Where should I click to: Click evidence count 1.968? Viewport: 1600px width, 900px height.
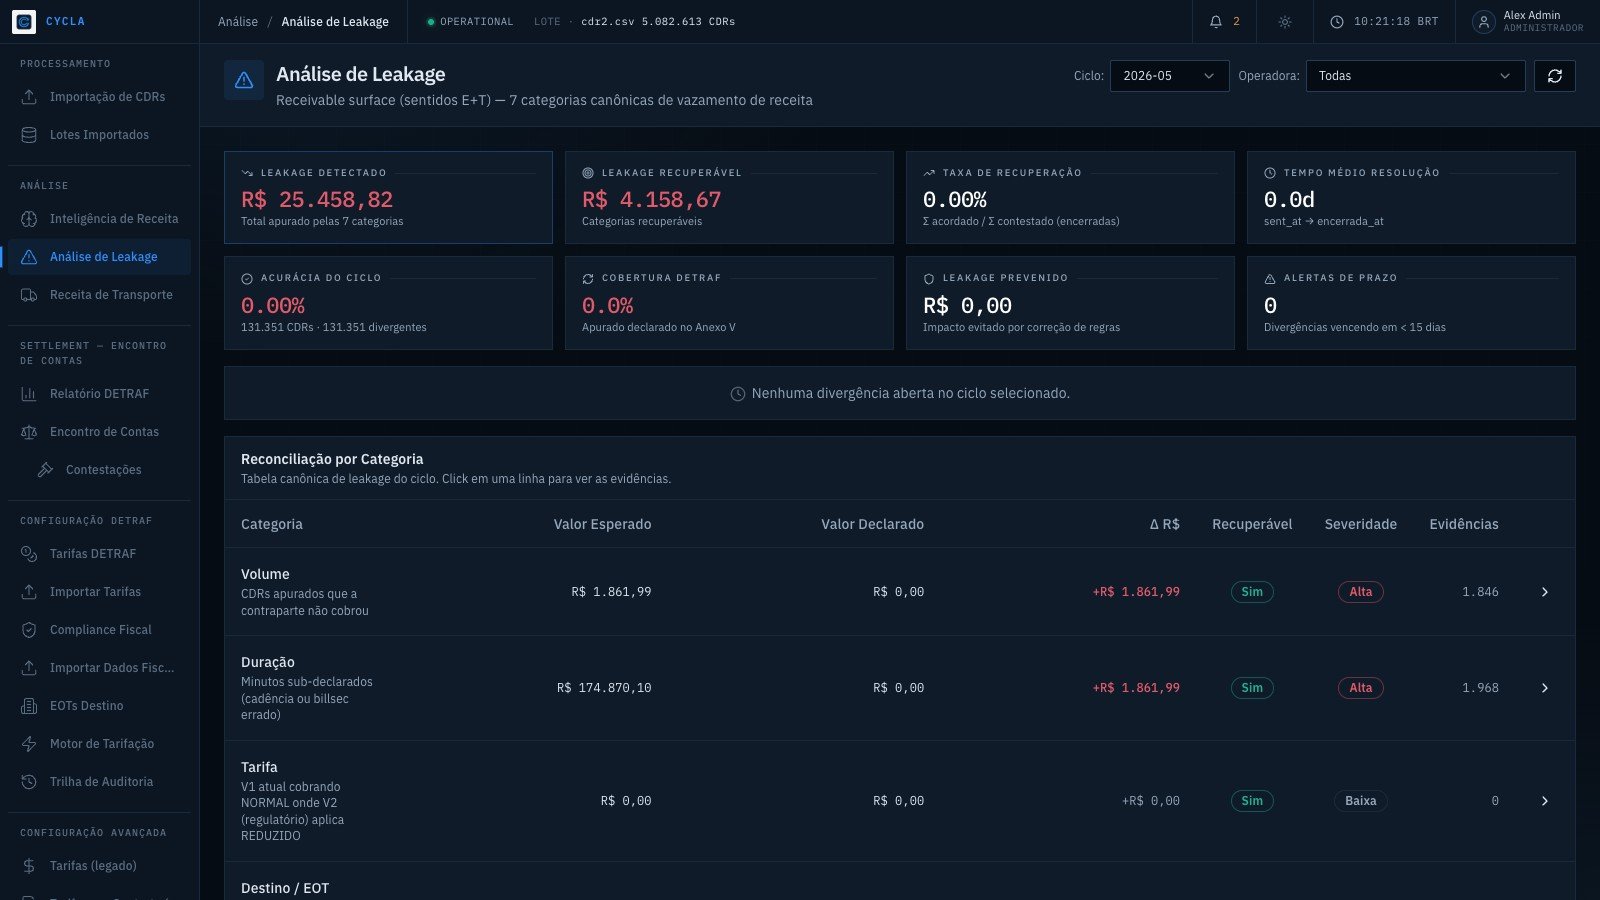[1480, 688]
